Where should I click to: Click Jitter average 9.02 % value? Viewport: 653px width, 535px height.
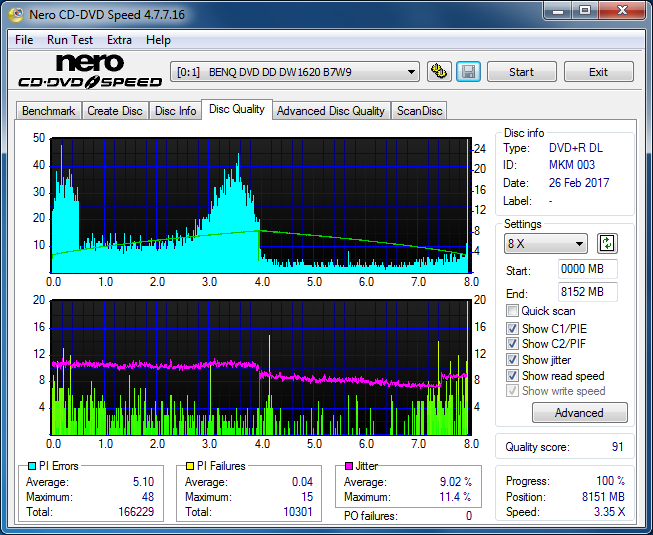click(x=456, y=482)
